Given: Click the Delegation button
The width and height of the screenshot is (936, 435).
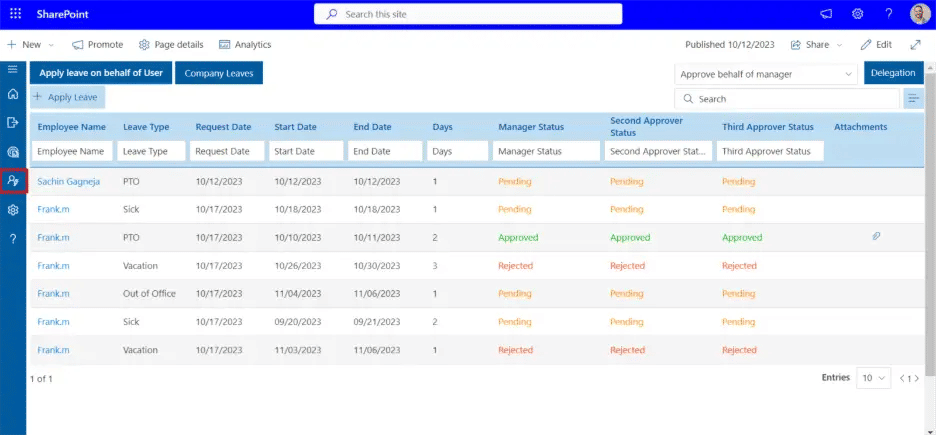Looking at the screenshot, I should [893, 73].
